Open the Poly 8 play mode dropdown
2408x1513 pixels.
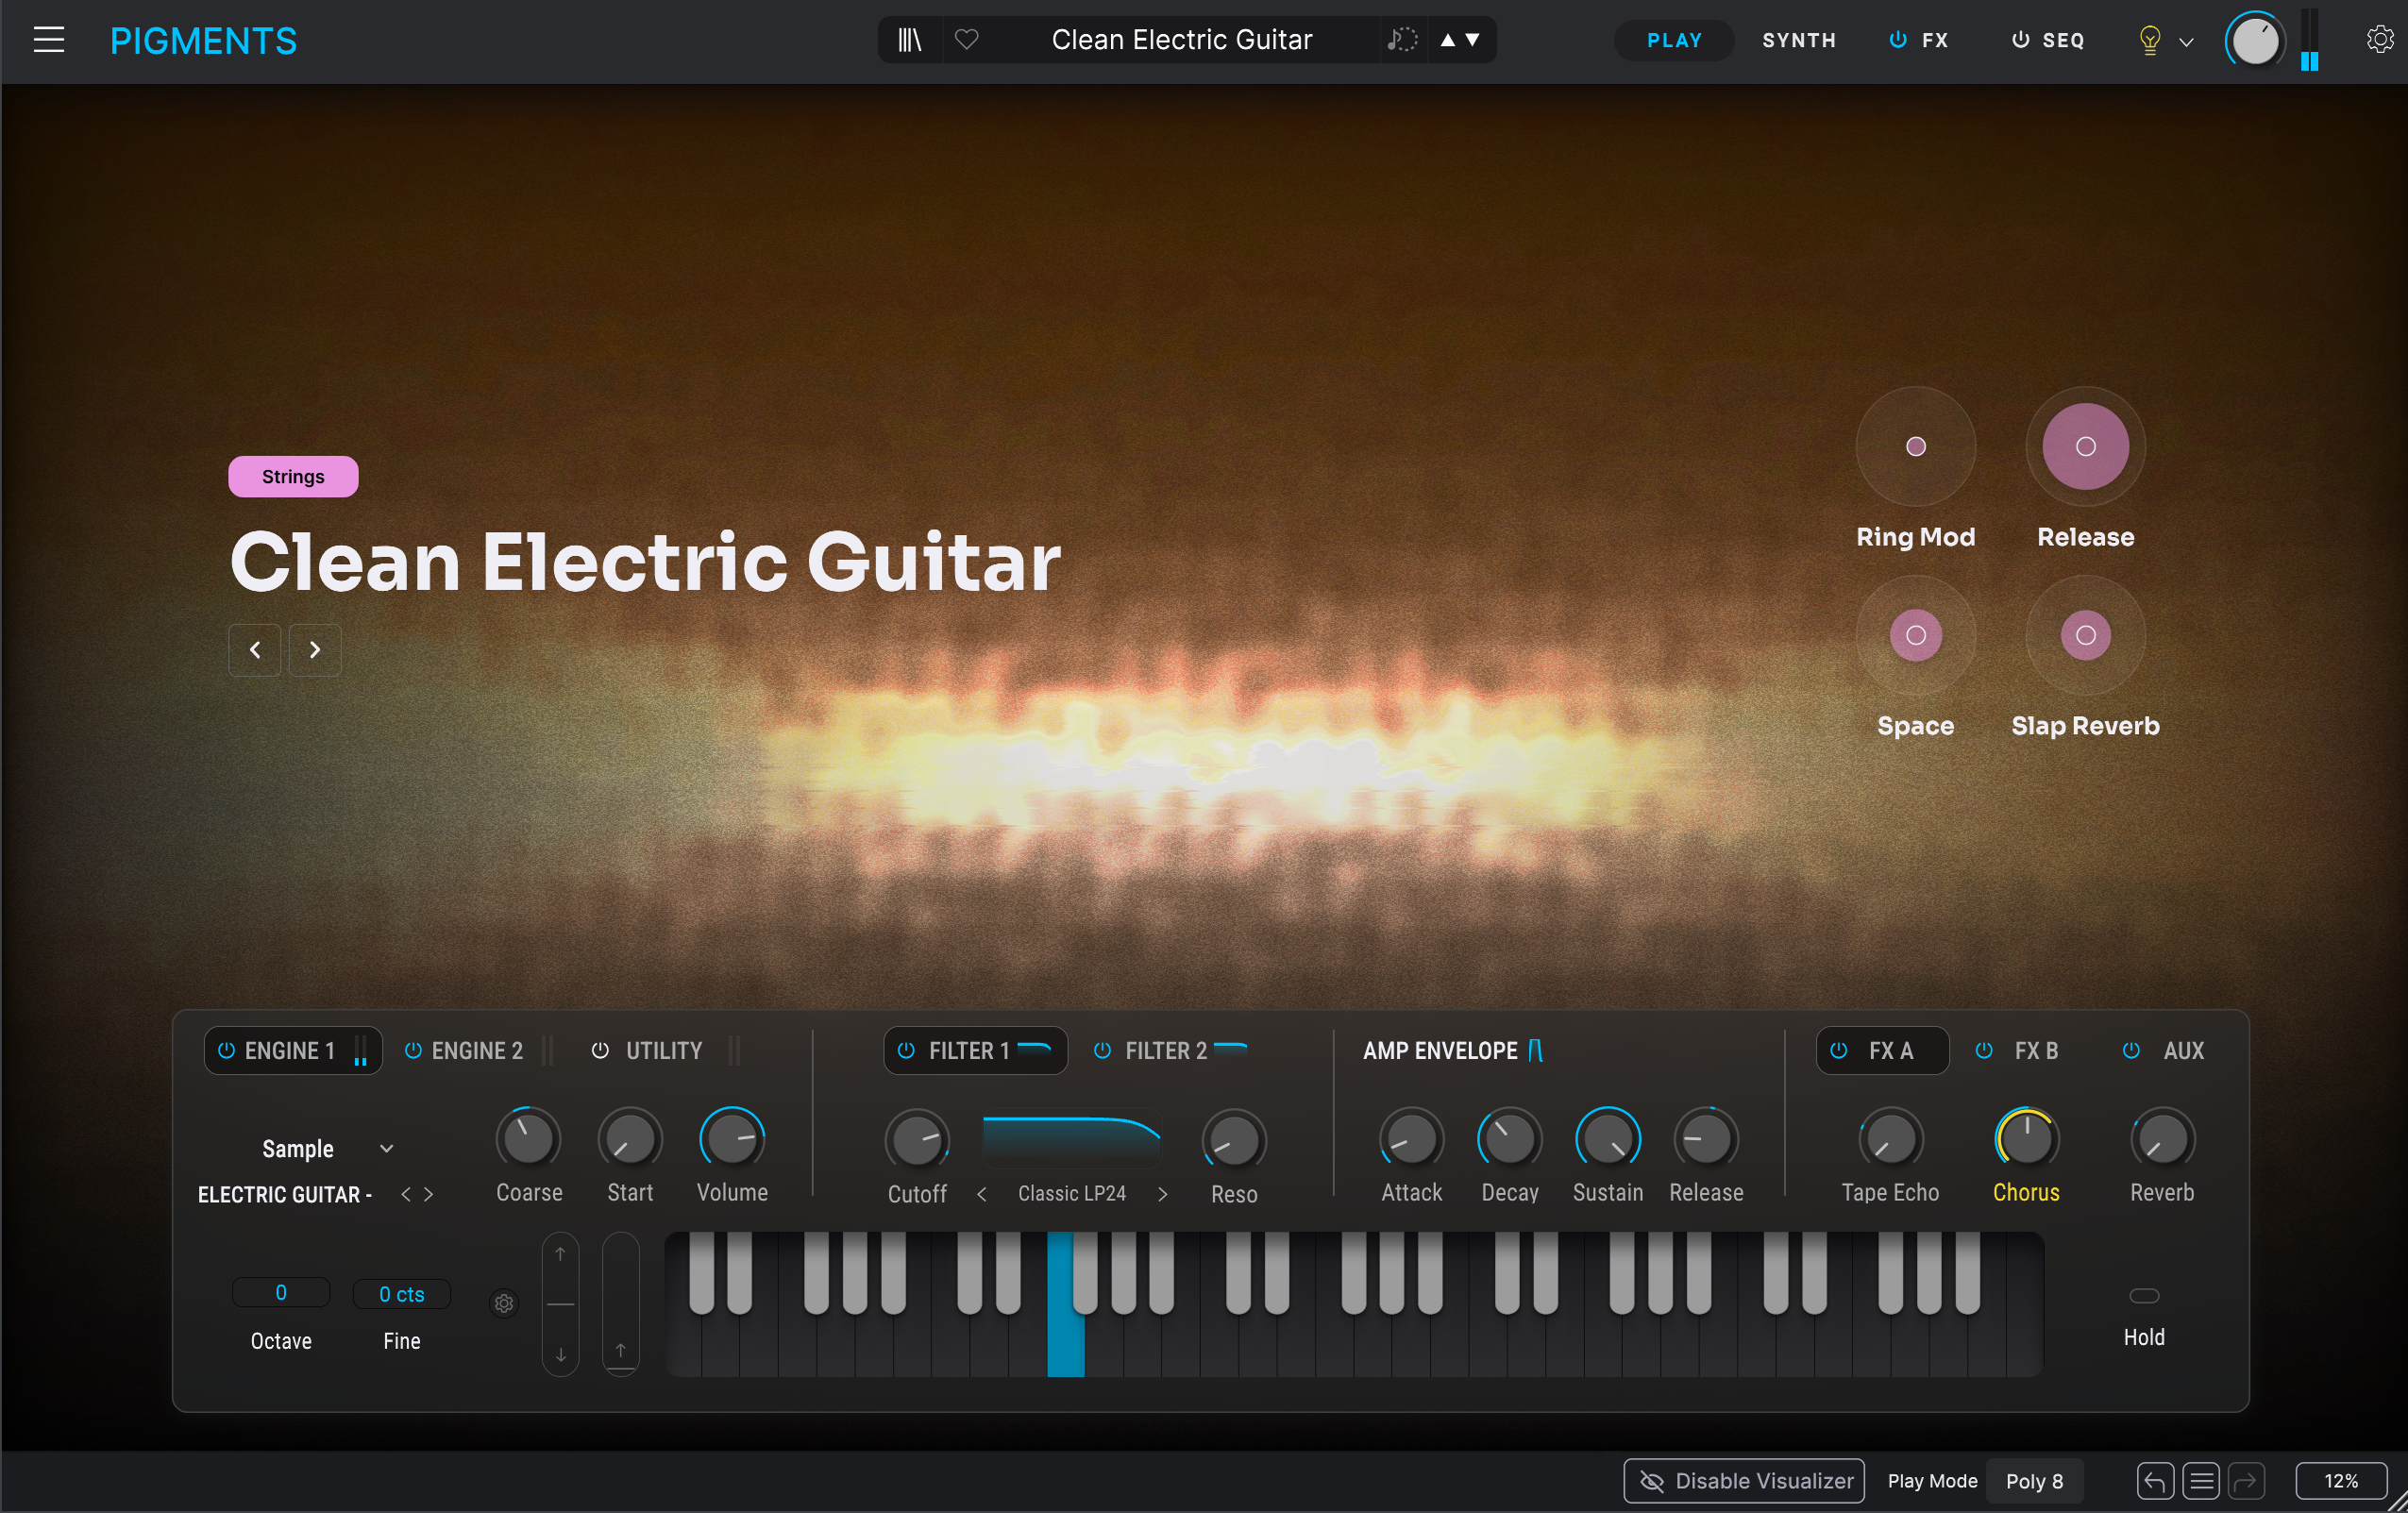click(2034, 1481)
